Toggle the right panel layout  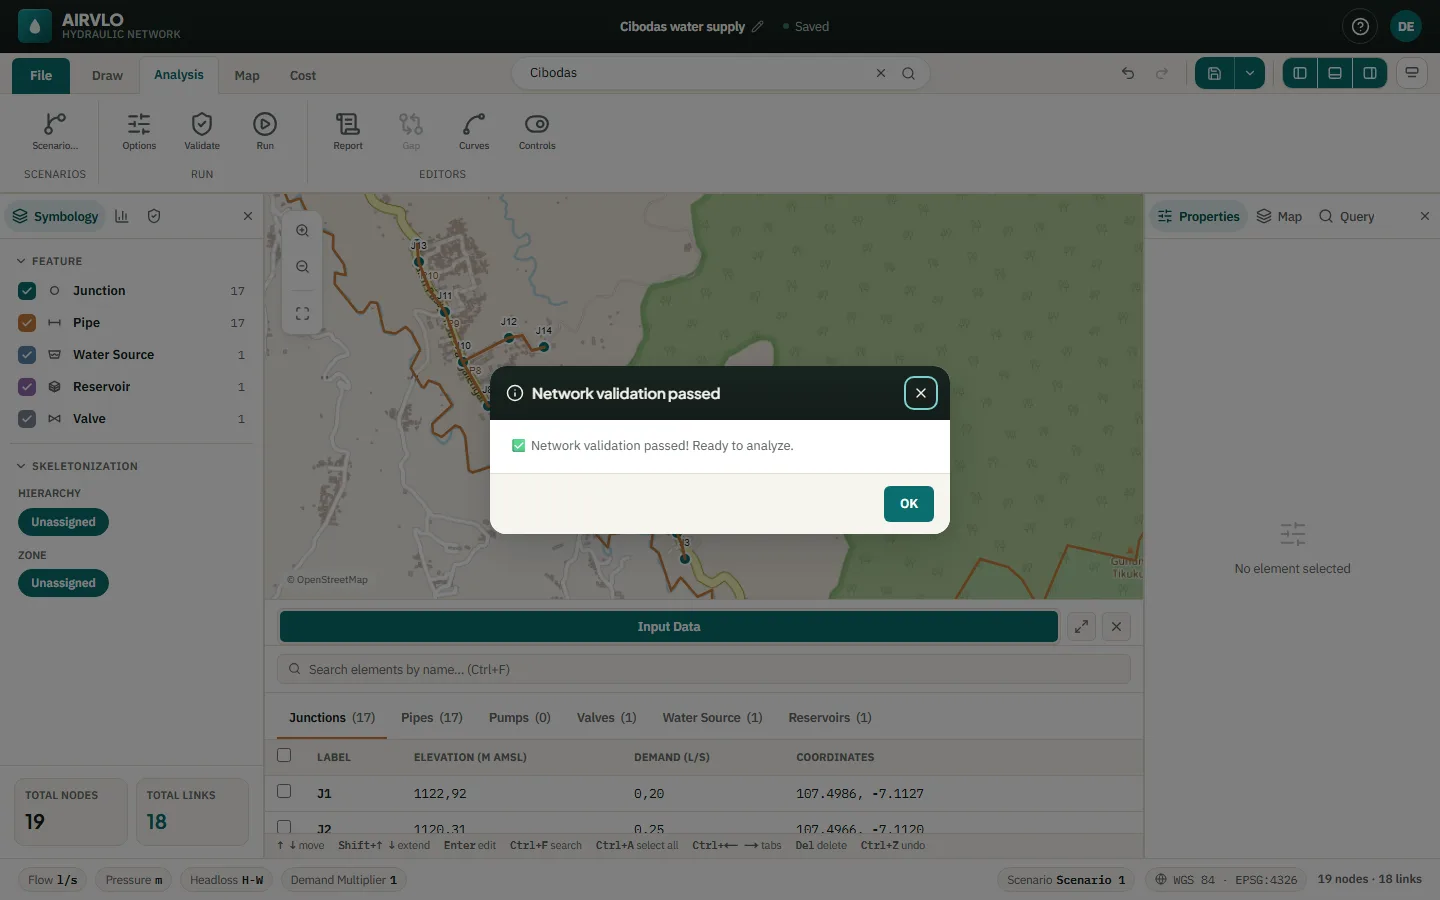[x=1370, y=73]
